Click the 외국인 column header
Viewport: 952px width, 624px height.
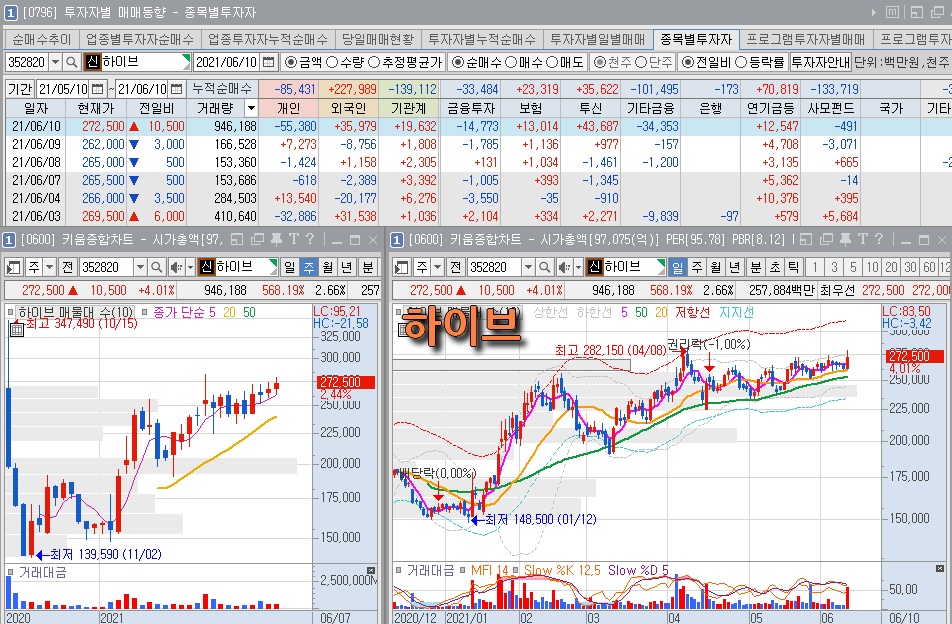[348, 108]
